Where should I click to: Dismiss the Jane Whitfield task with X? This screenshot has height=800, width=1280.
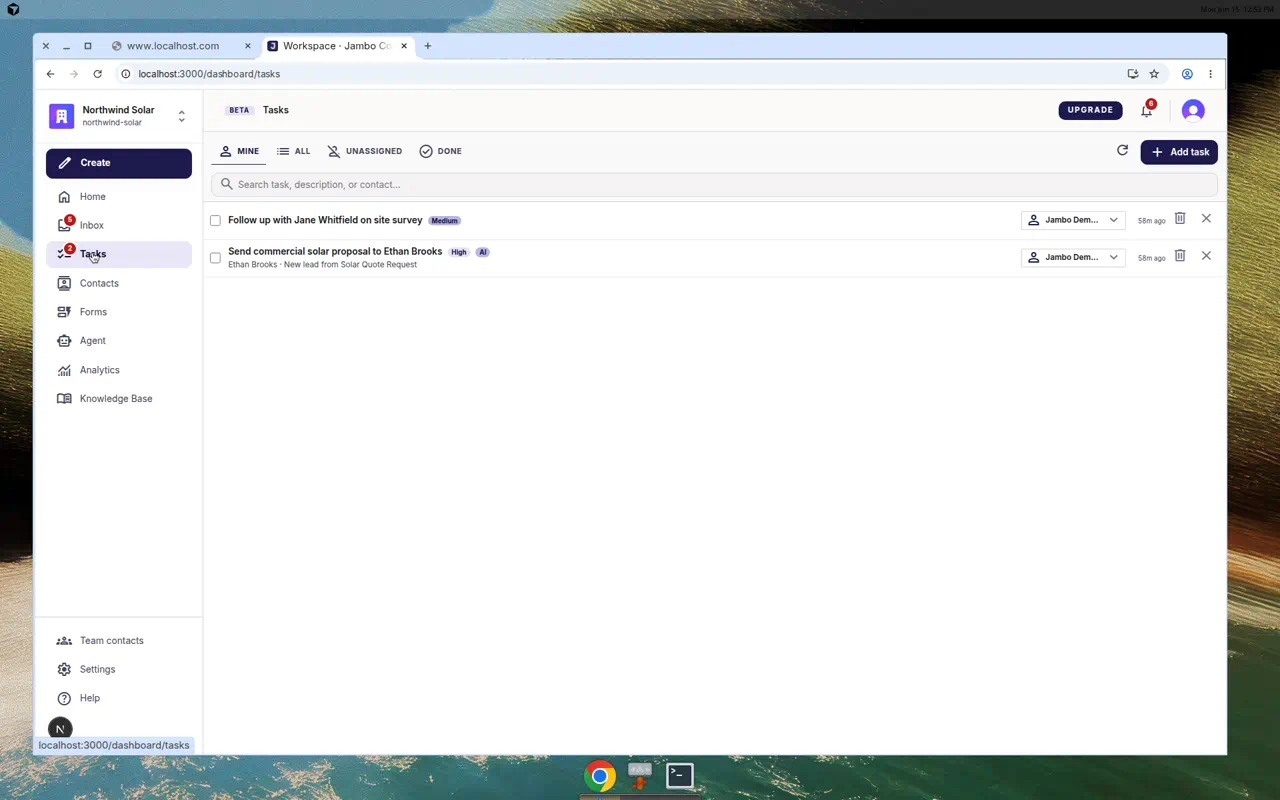coord(1206,219)
